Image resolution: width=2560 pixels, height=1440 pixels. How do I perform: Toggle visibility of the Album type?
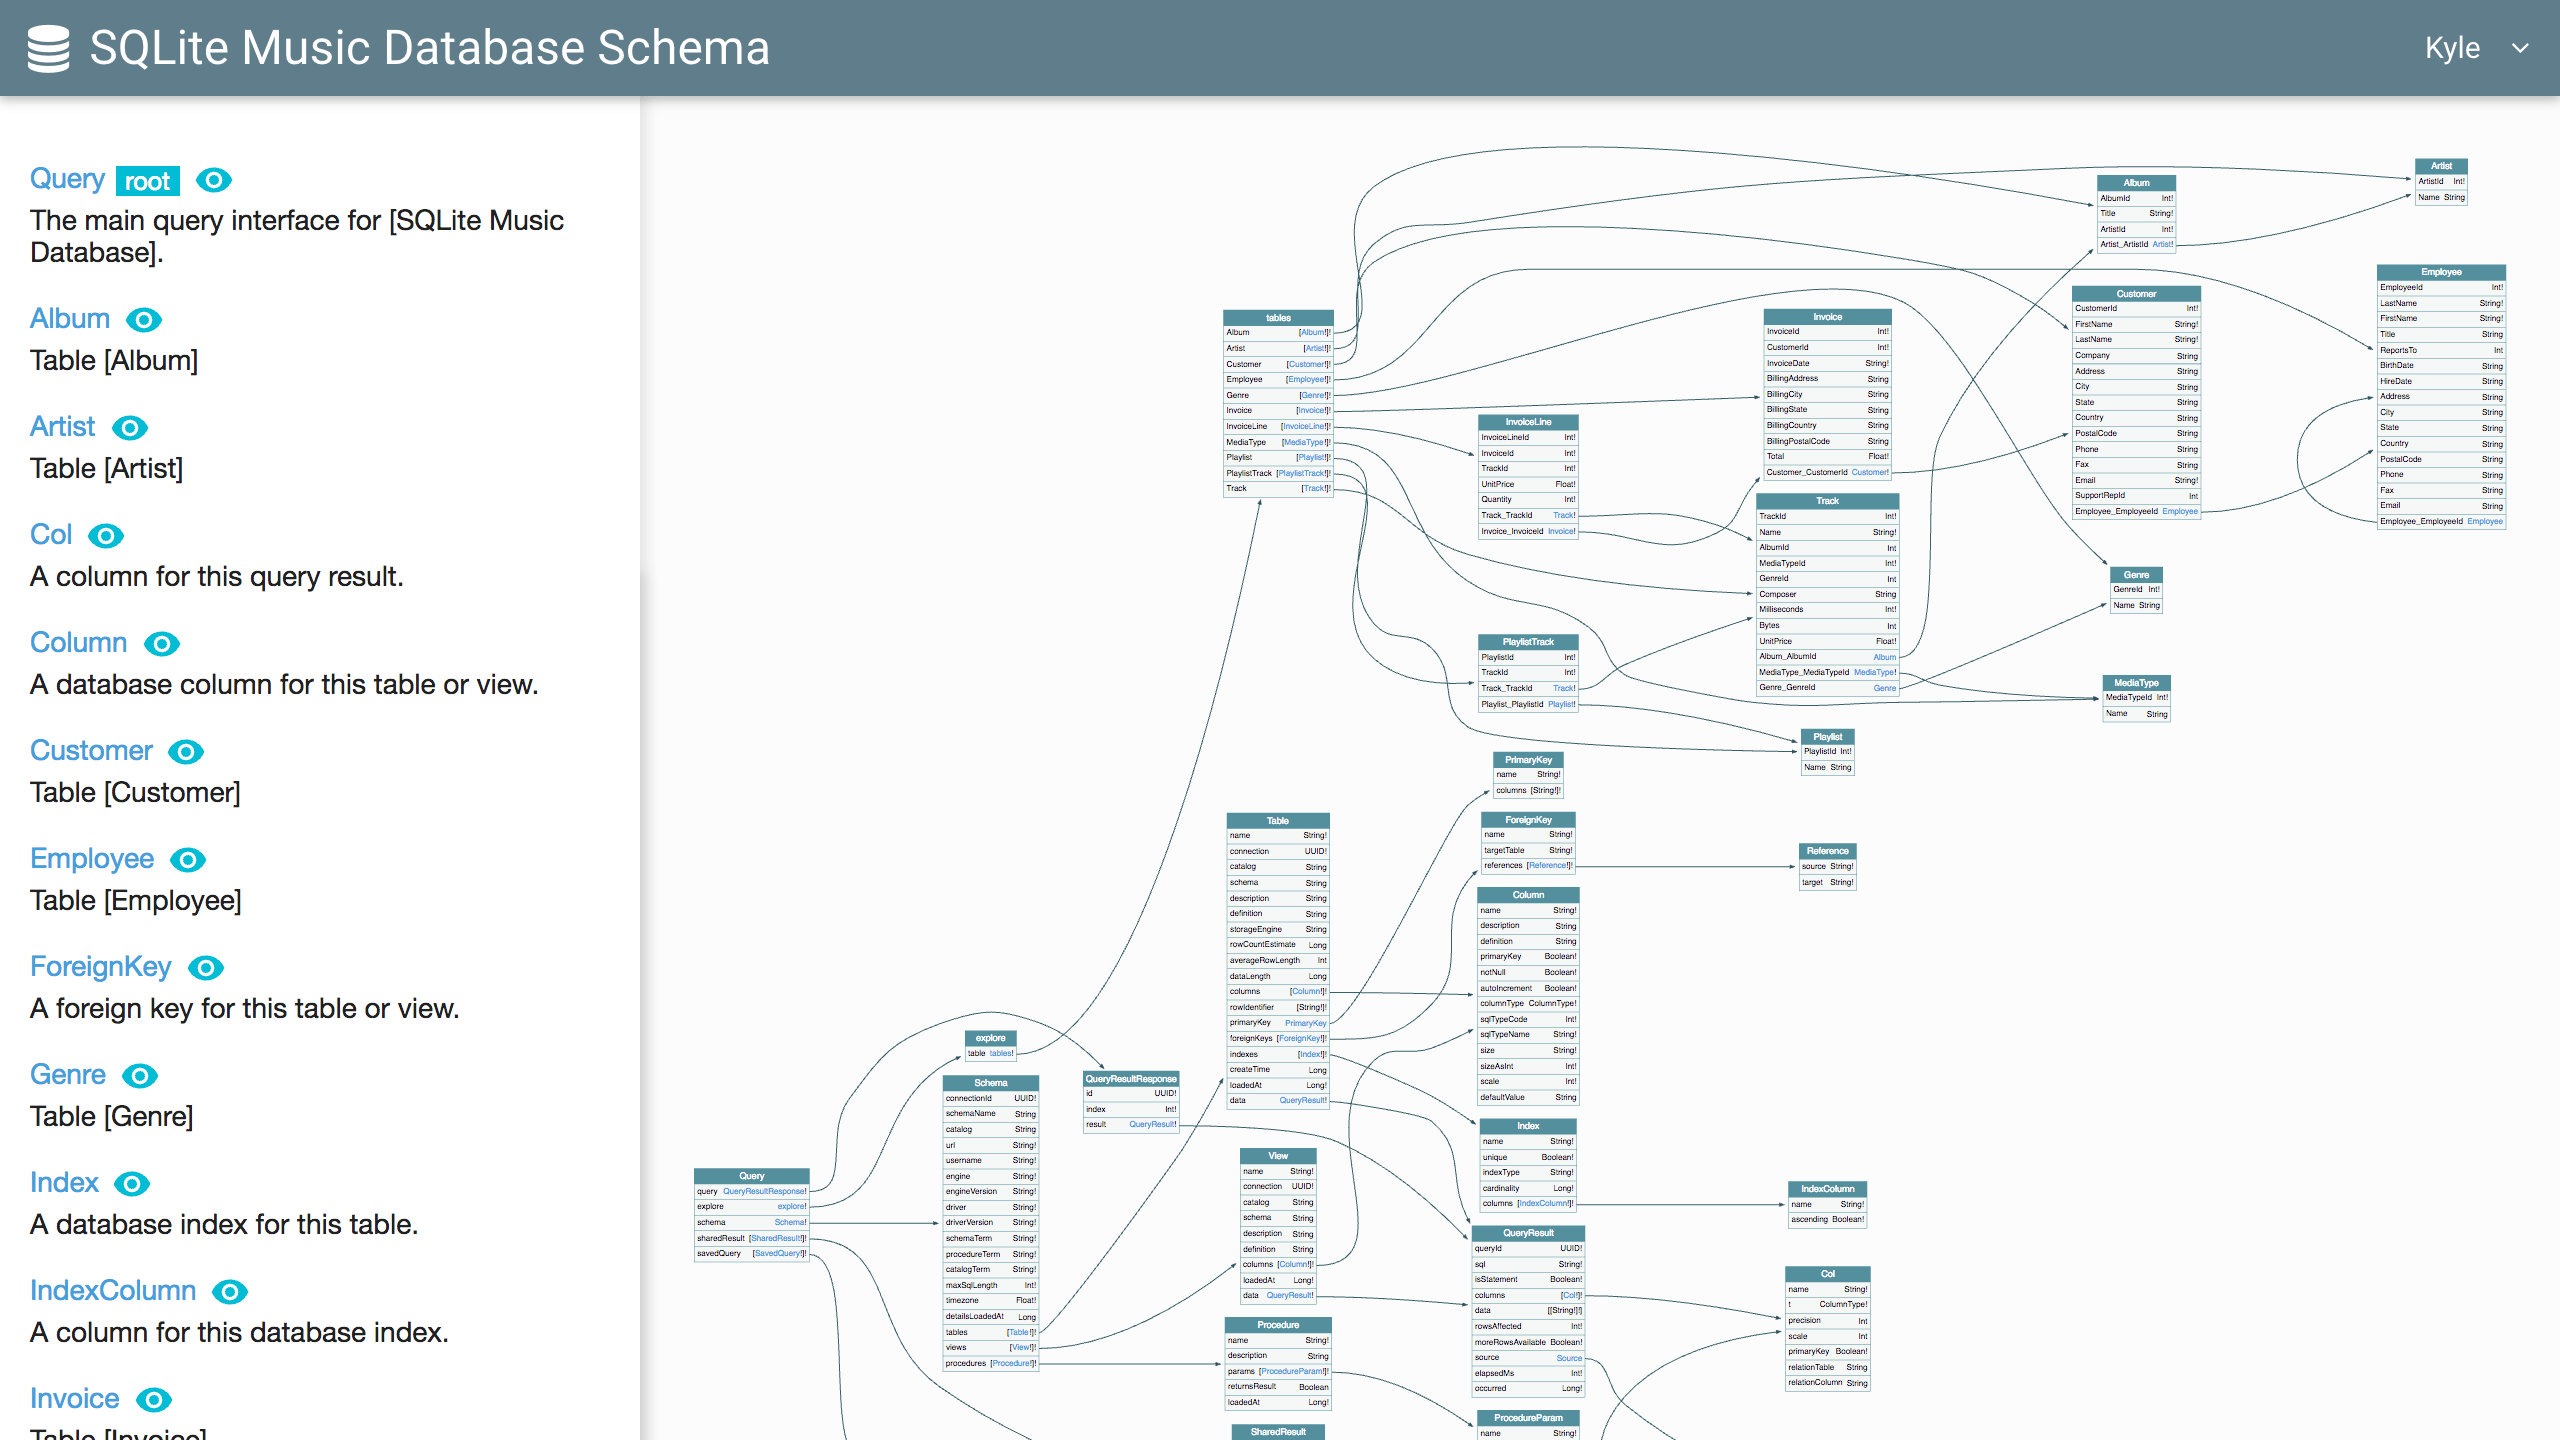(x=144, y=320)
